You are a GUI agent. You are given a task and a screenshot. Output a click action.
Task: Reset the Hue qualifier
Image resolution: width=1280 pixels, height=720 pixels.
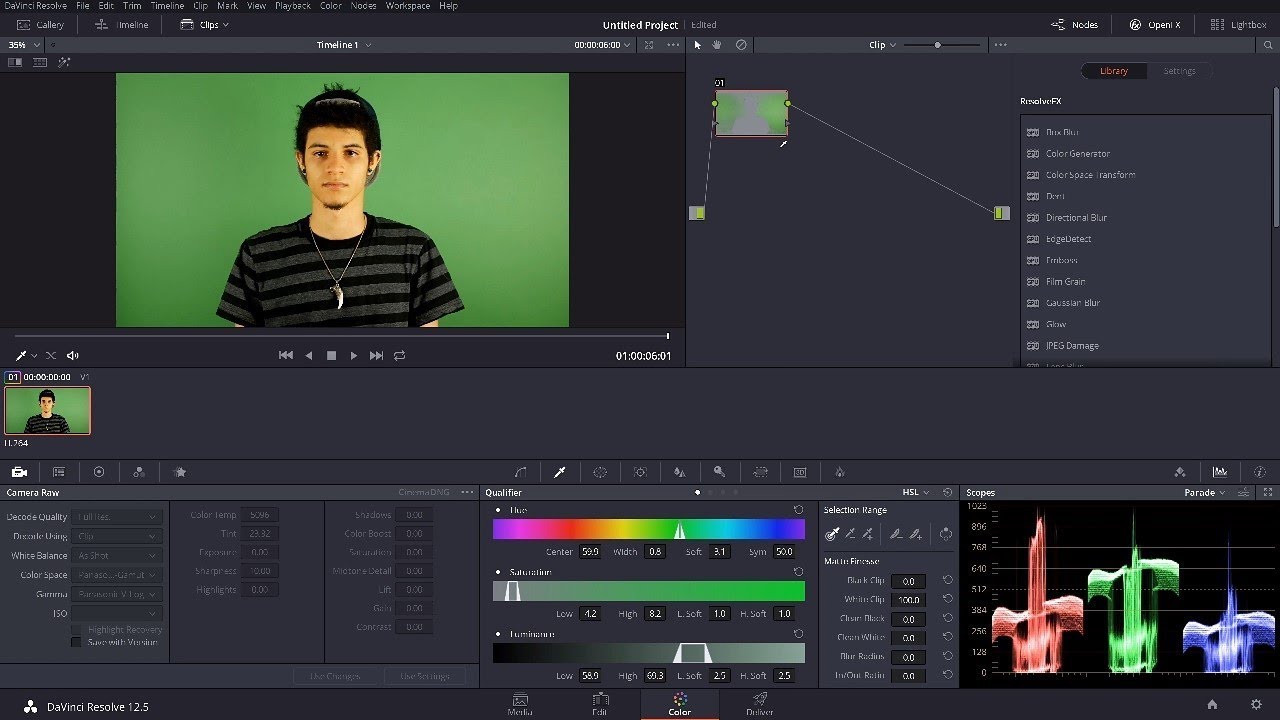[798, 510]
